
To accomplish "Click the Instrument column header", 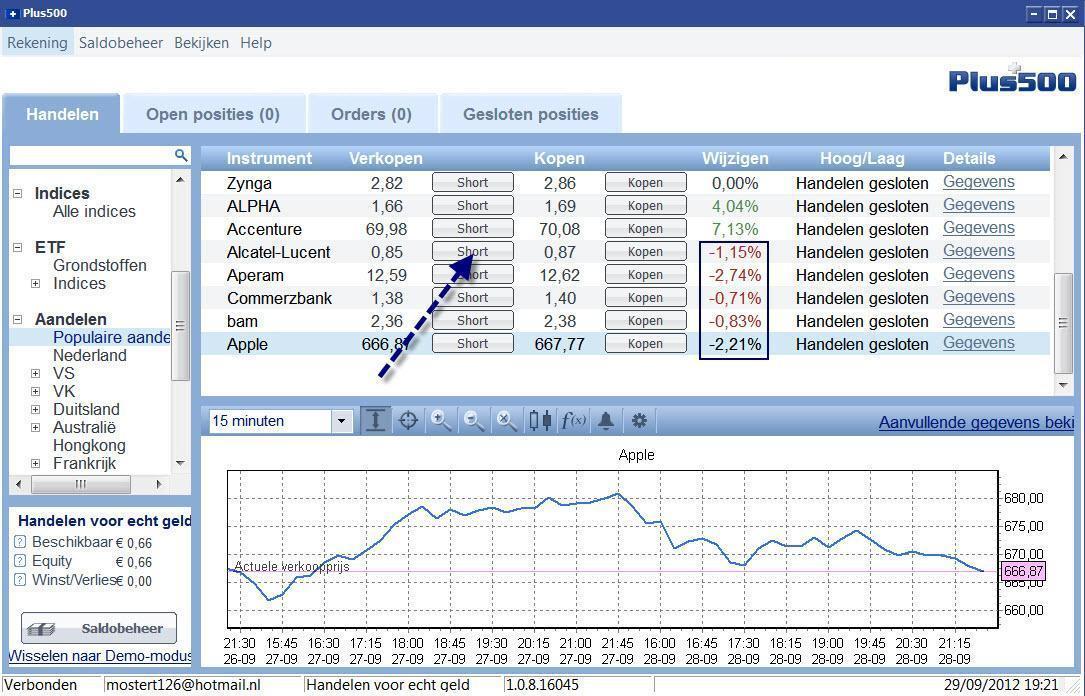I will [269, 158].
